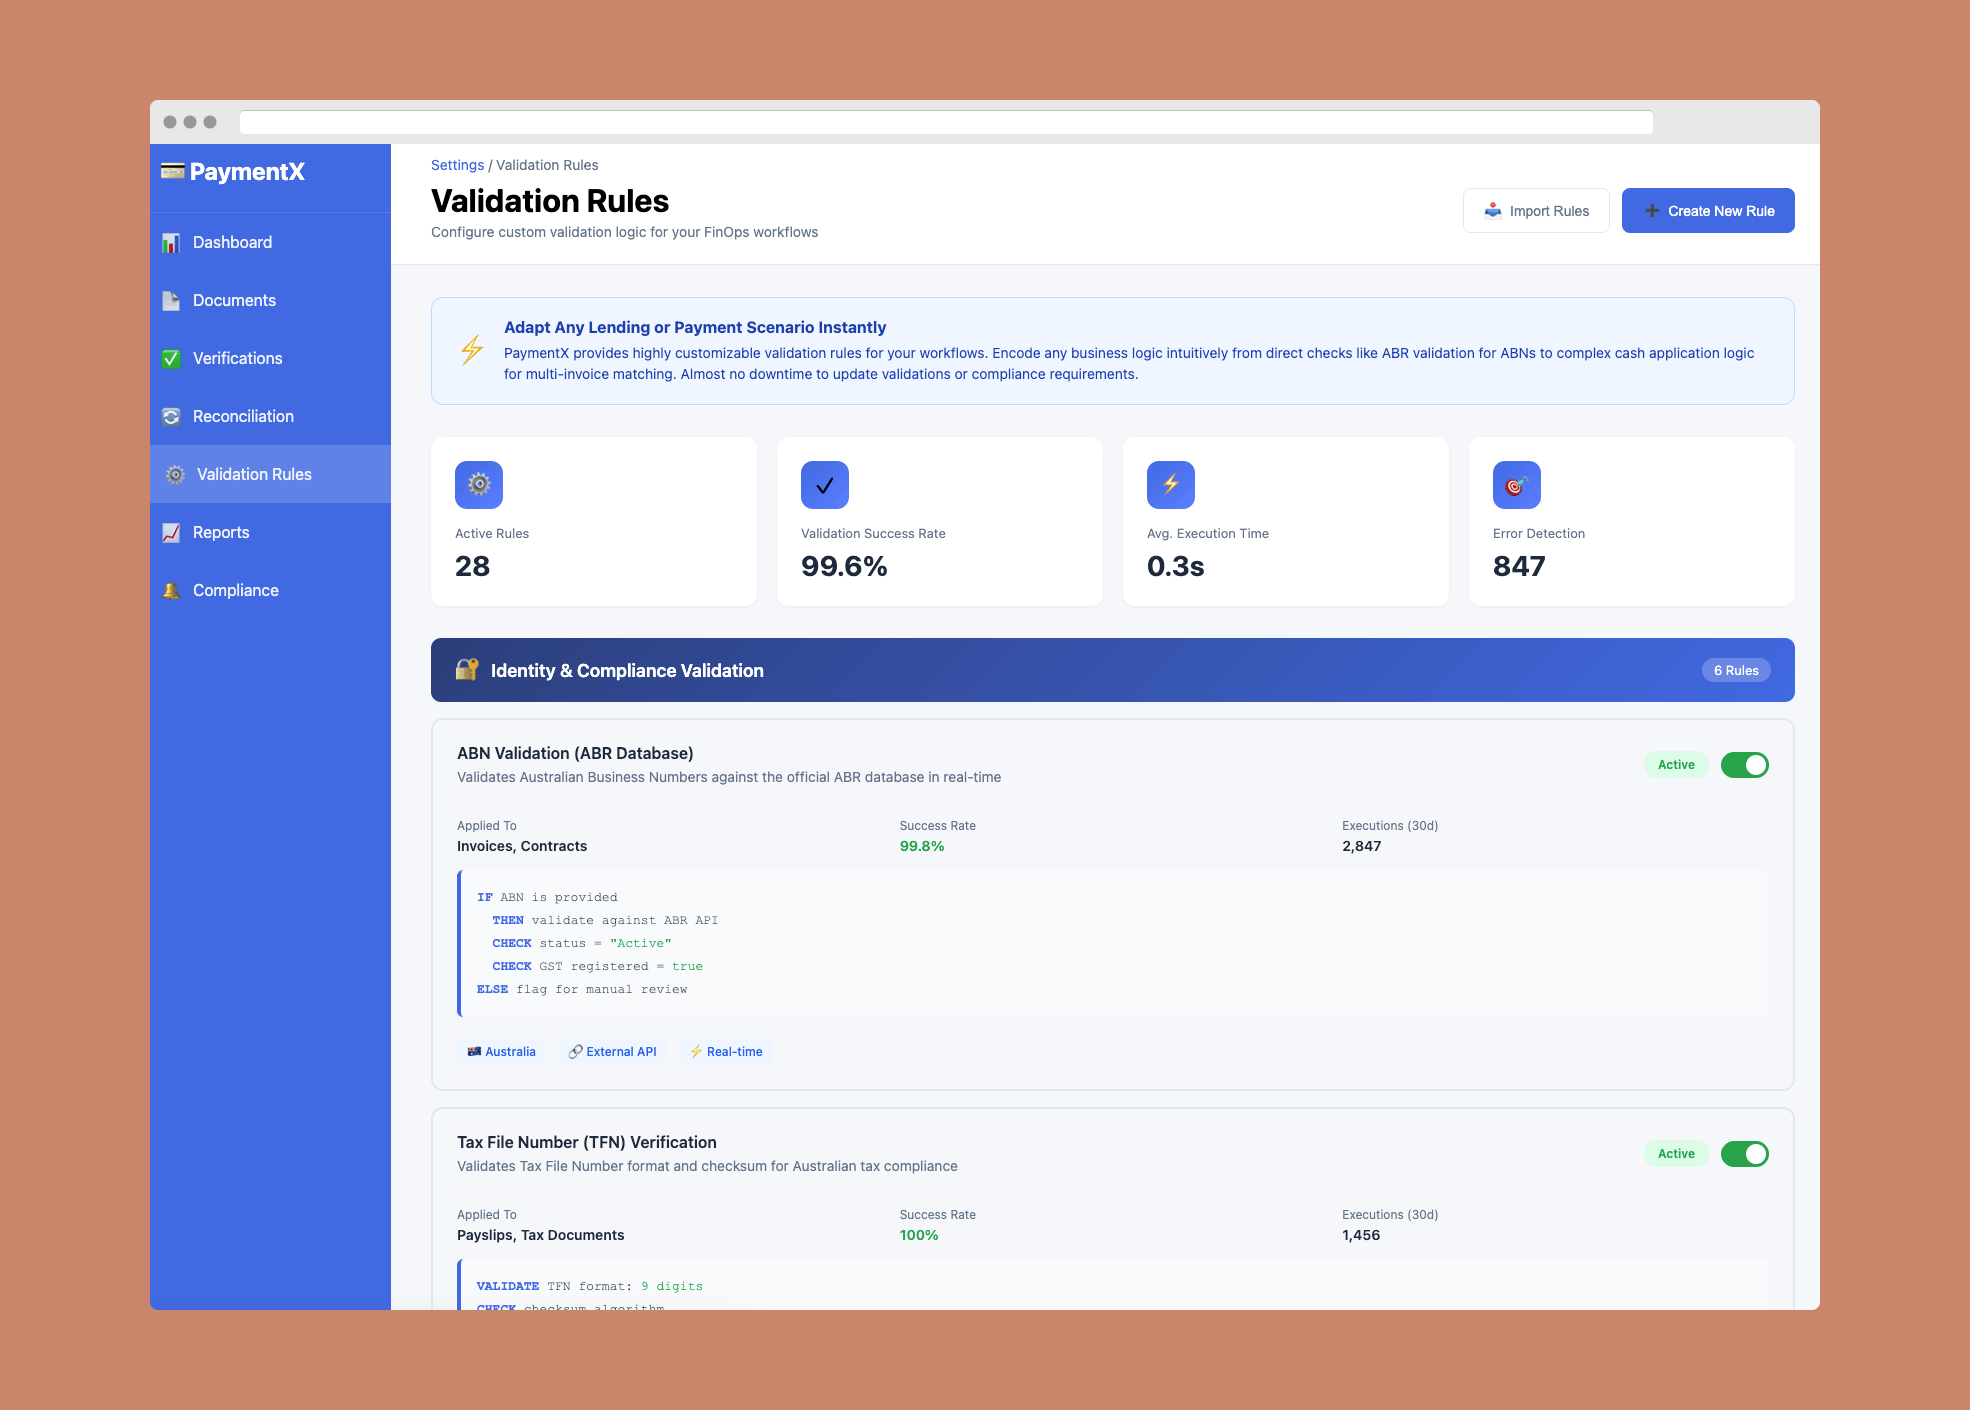Click the lock icon in Identity & Compliance header
Screen dimensions: 1970x1410
coord(467,670)
